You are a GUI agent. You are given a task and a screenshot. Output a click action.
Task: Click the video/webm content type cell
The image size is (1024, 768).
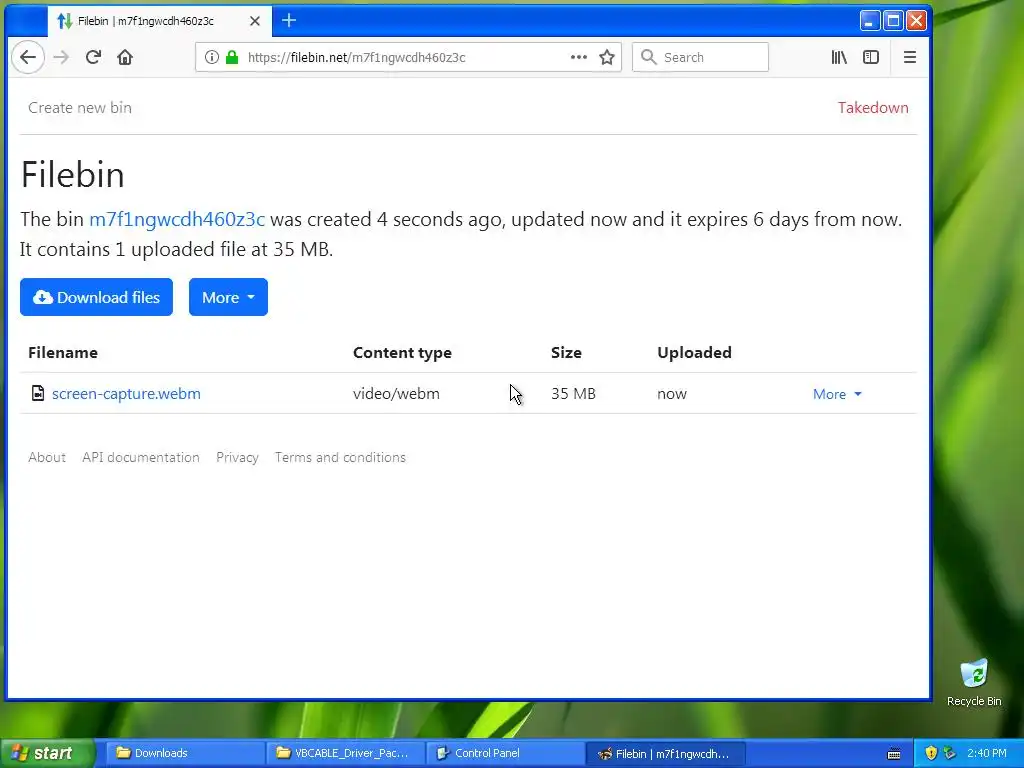click(x=396, y=394)
